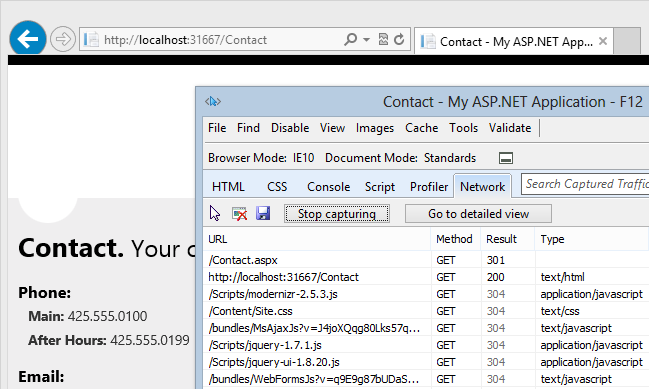Close the Contact - My ASP.NET App tab
Screen dimensions: 649x389
tap(603, 41)
